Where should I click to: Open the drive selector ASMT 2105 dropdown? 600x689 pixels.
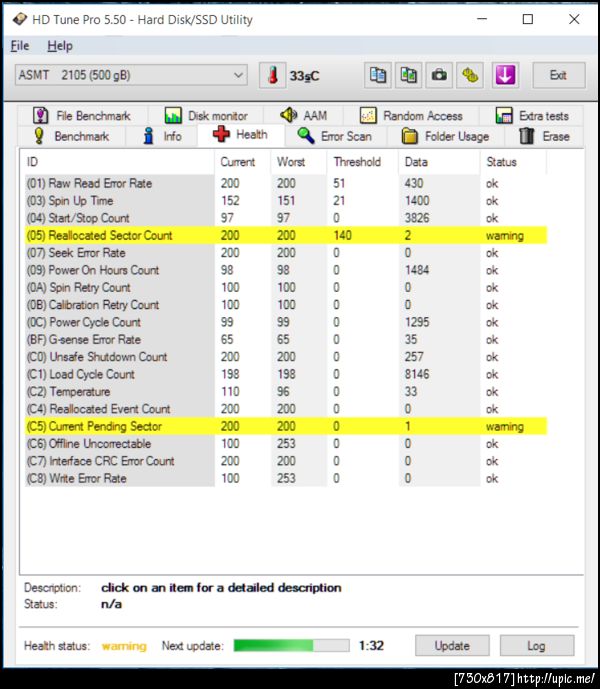tap(131, 75)
